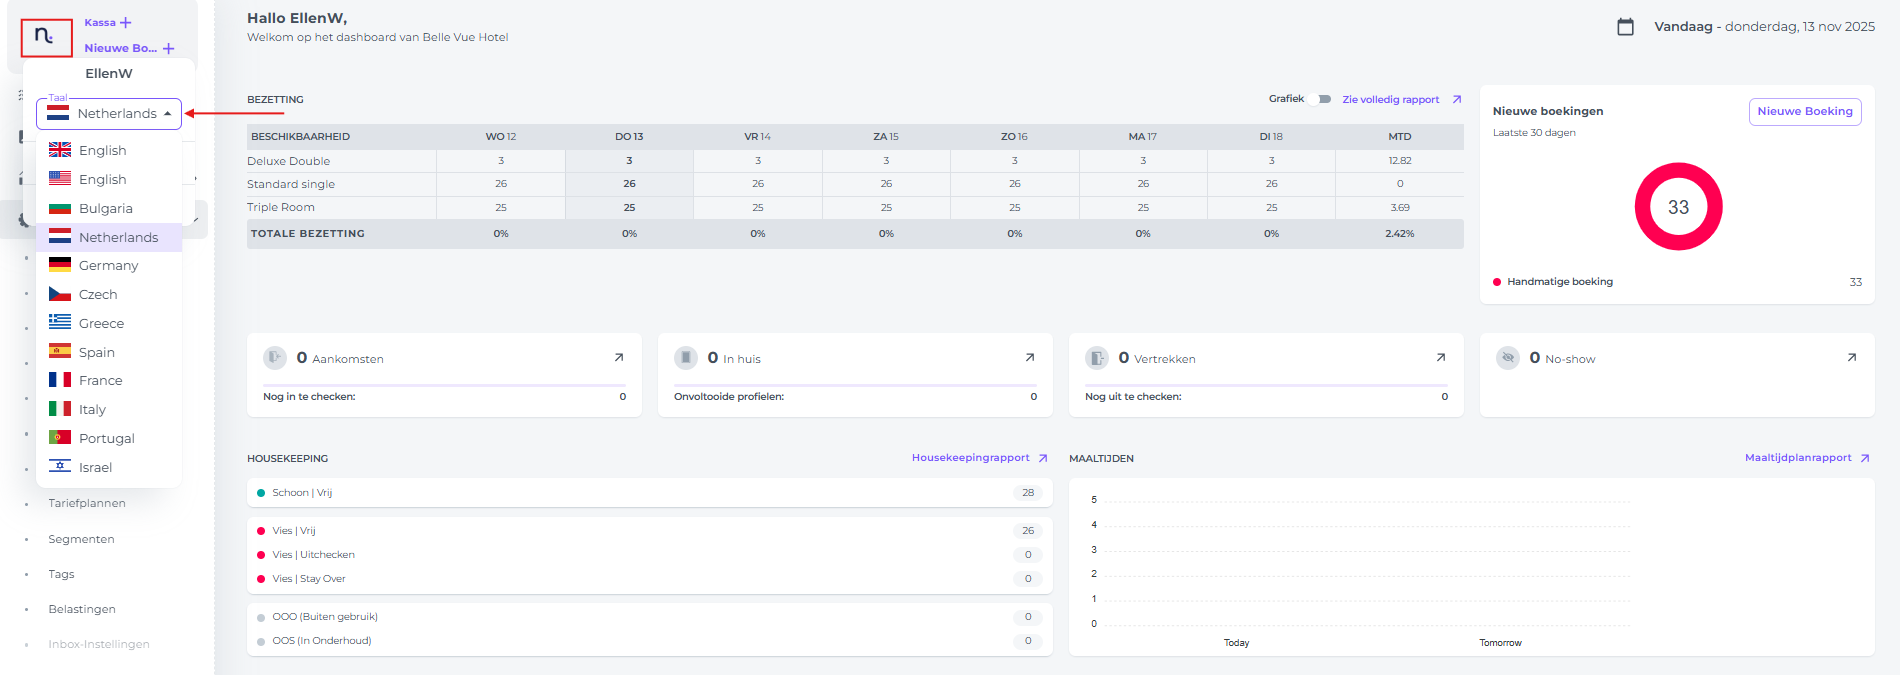Open Aankomsten details via arrow icon
The height and width of the screenshot is (675, 1900).
point(618,357)
